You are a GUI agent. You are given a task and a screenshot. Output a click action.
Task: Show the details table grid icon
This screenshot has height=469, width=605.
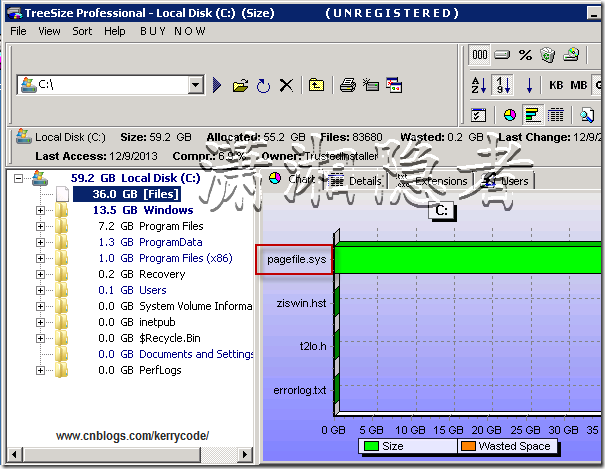pyautogui.click(x=556, y=115)
